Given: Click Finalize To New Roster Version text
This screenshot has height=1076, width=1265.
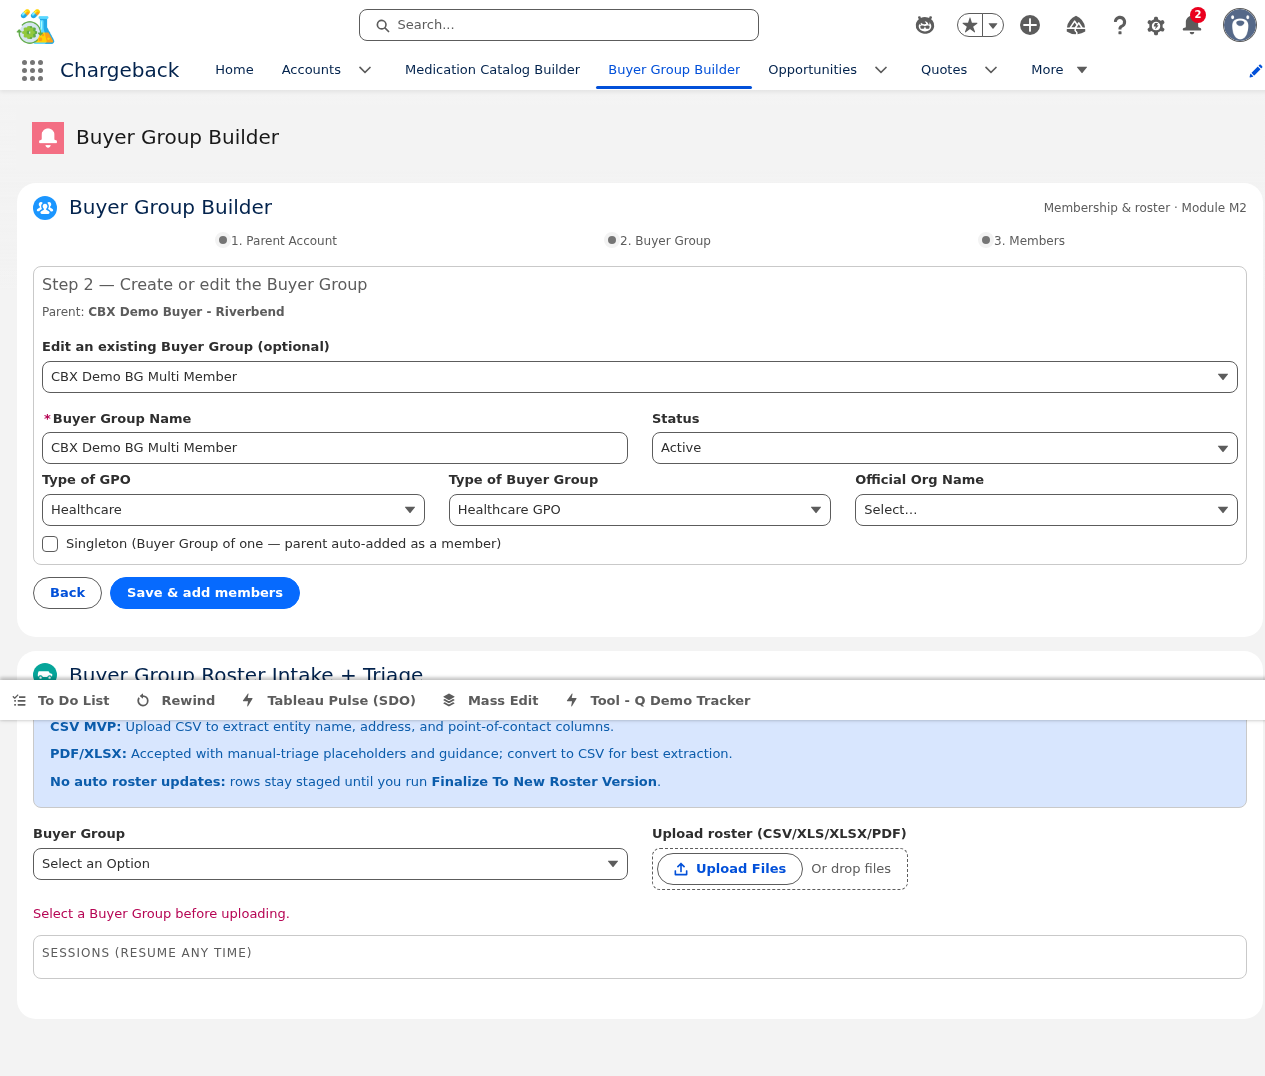Looking at the screenshot, I should coord(544,782).
